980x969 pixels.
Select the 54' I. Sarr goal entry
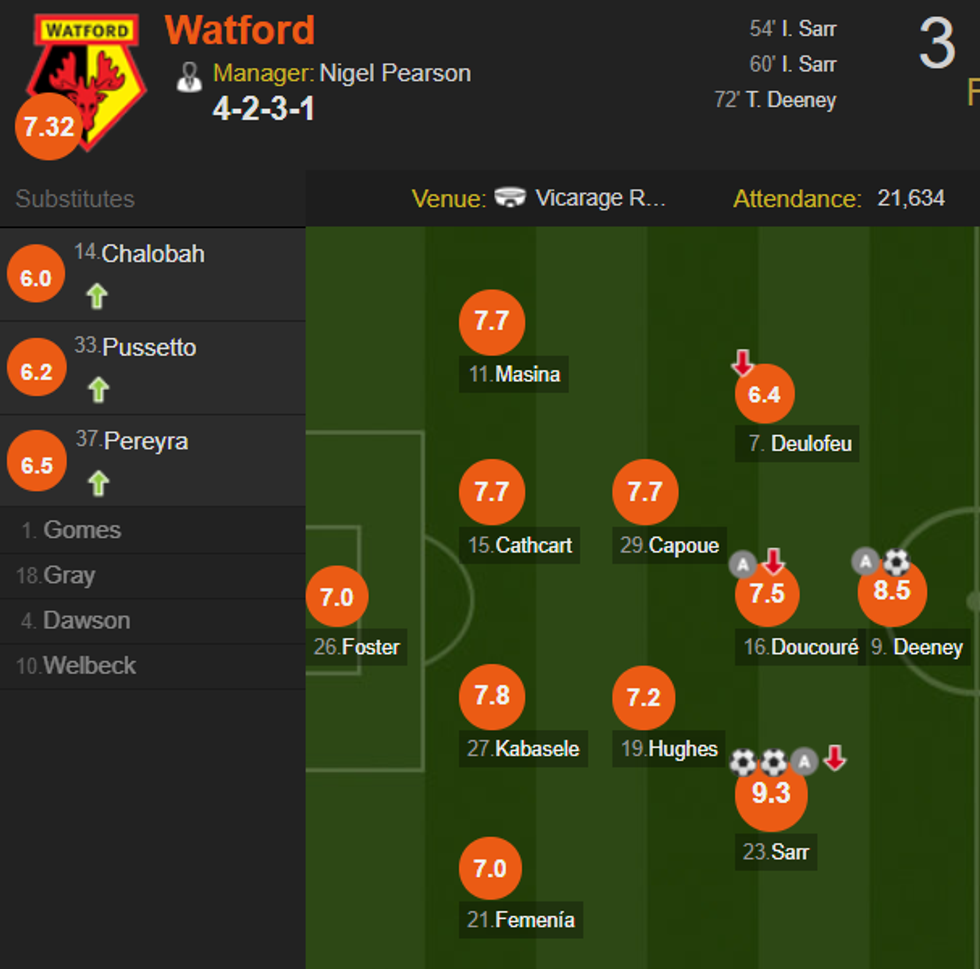[793, 29]
